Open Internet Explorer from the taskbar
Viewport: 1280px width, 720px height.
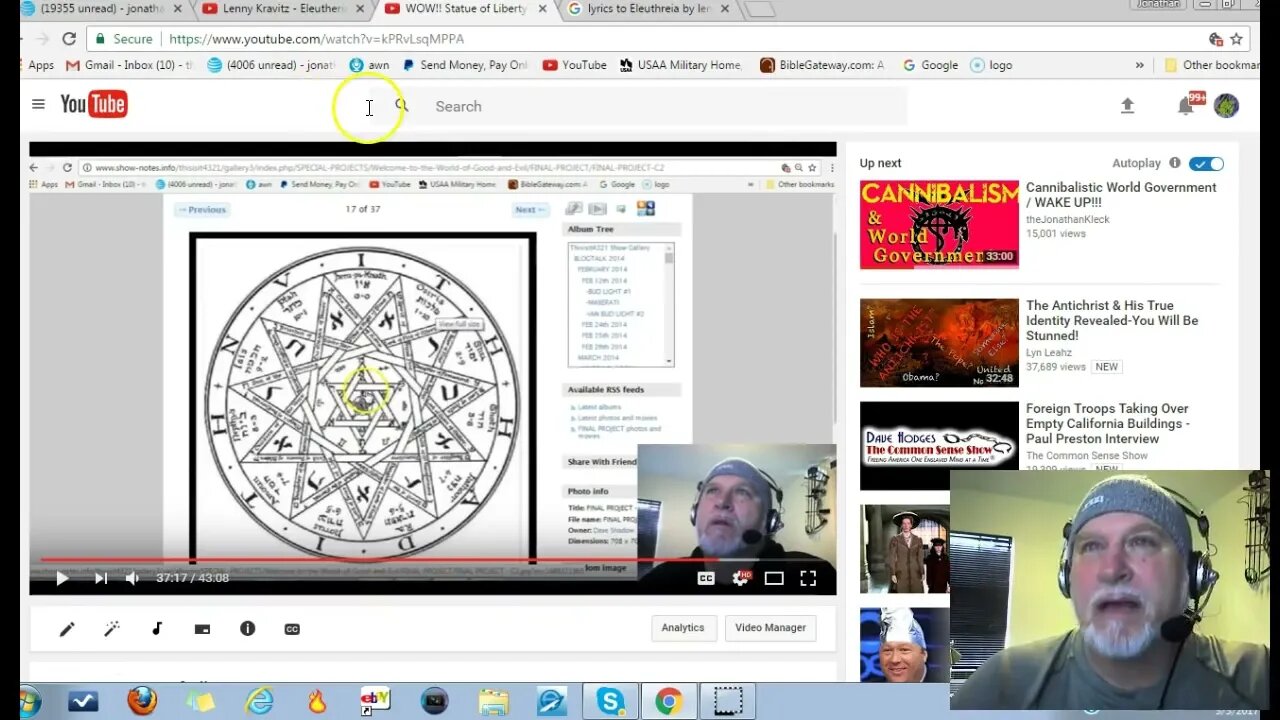click(259, 701)
